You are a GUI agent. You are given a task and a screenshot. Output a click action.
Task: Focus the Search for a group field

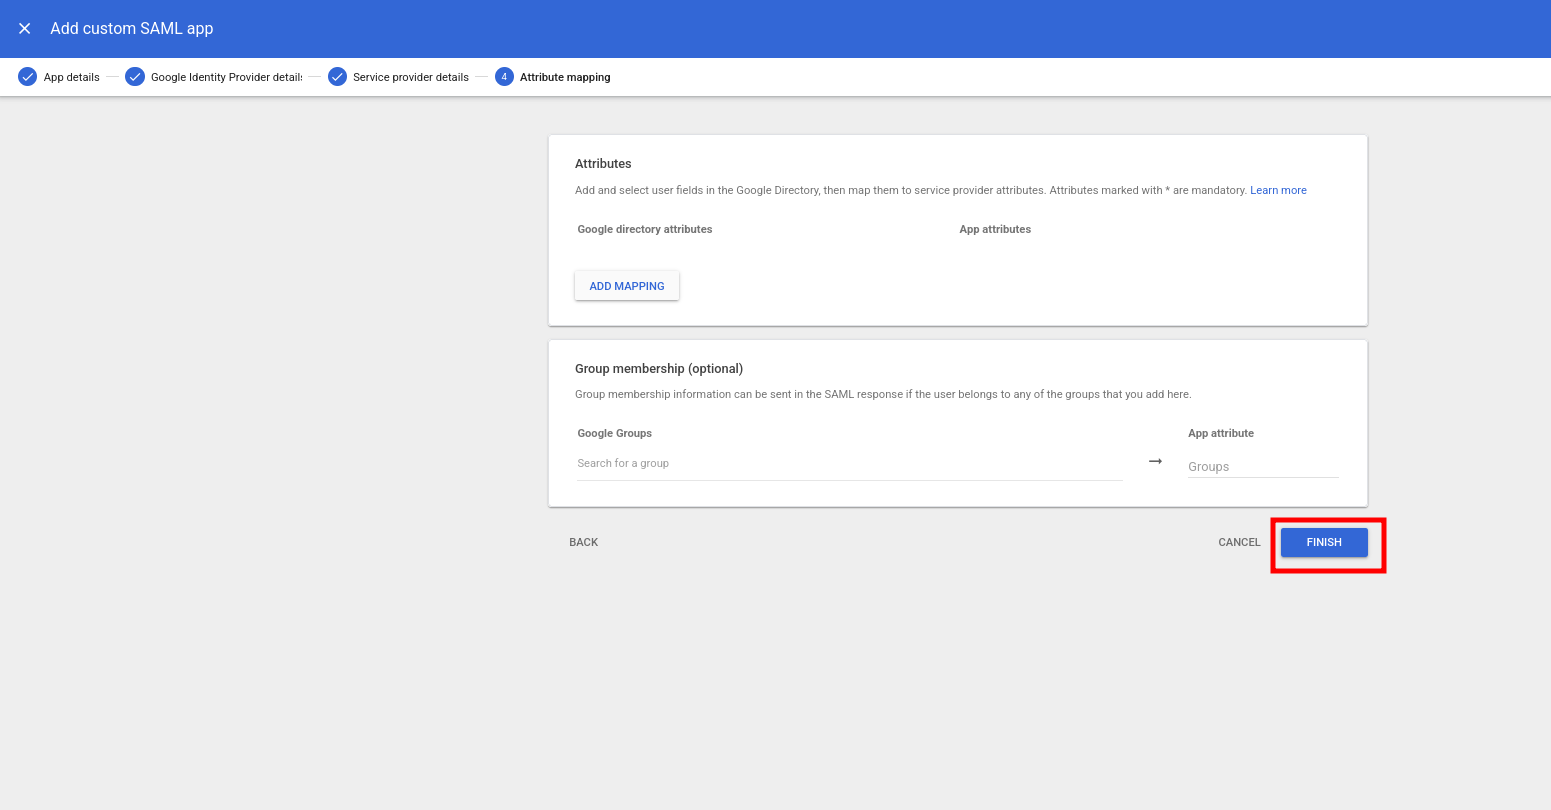[849, 464]
